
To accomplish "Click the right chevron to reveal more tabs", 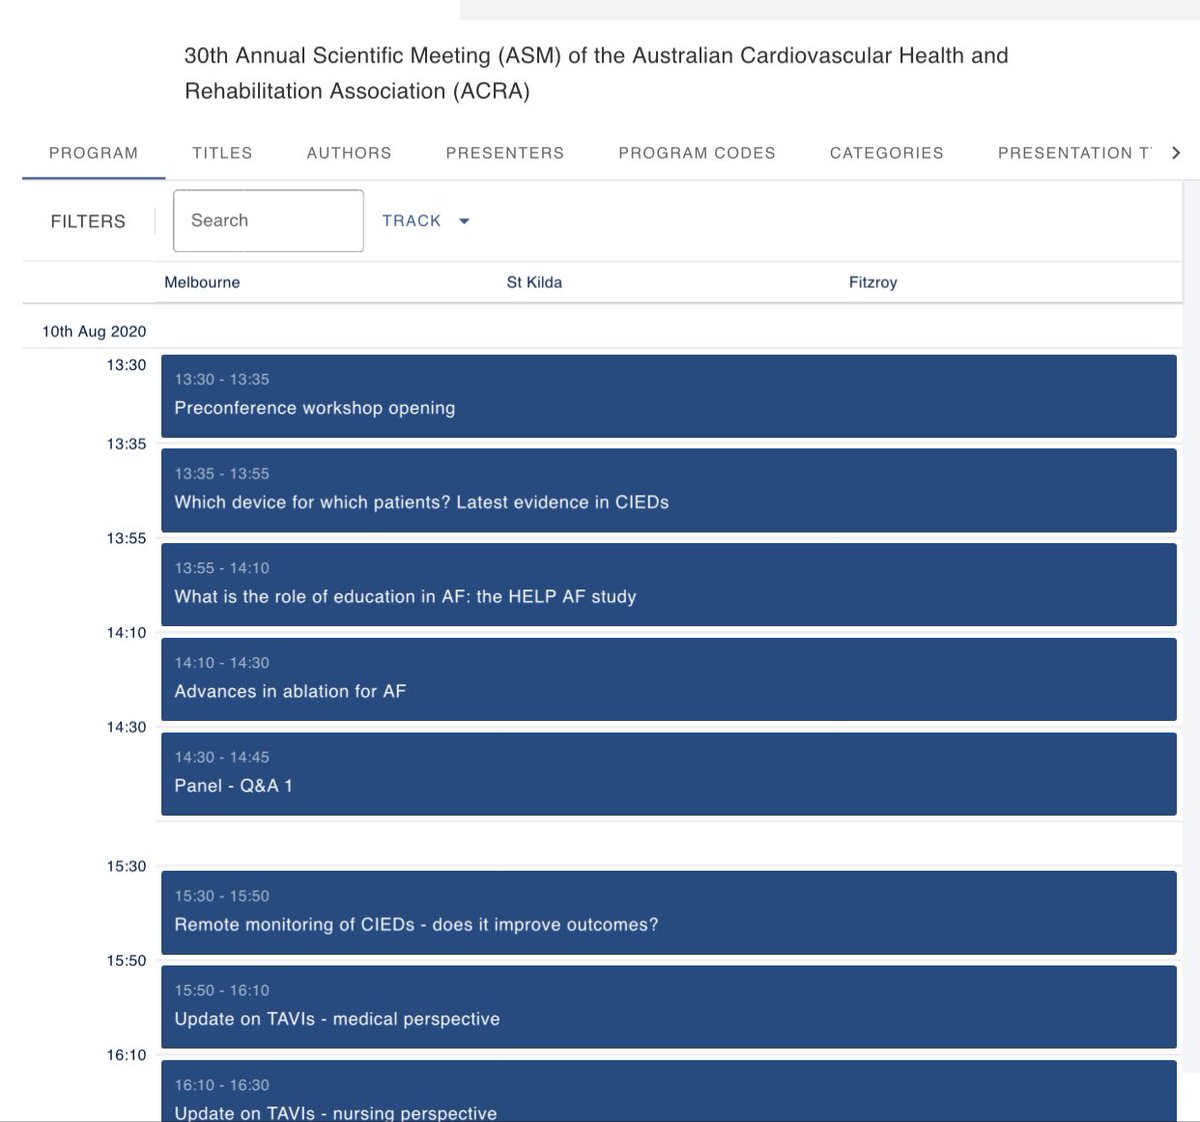I will pyautogui.click(x=1177, y=152).
